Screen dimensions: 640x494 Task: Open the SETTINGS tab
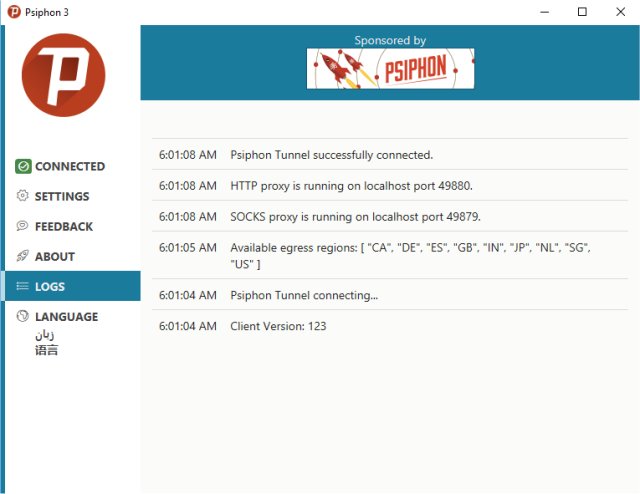pos(73,196)
